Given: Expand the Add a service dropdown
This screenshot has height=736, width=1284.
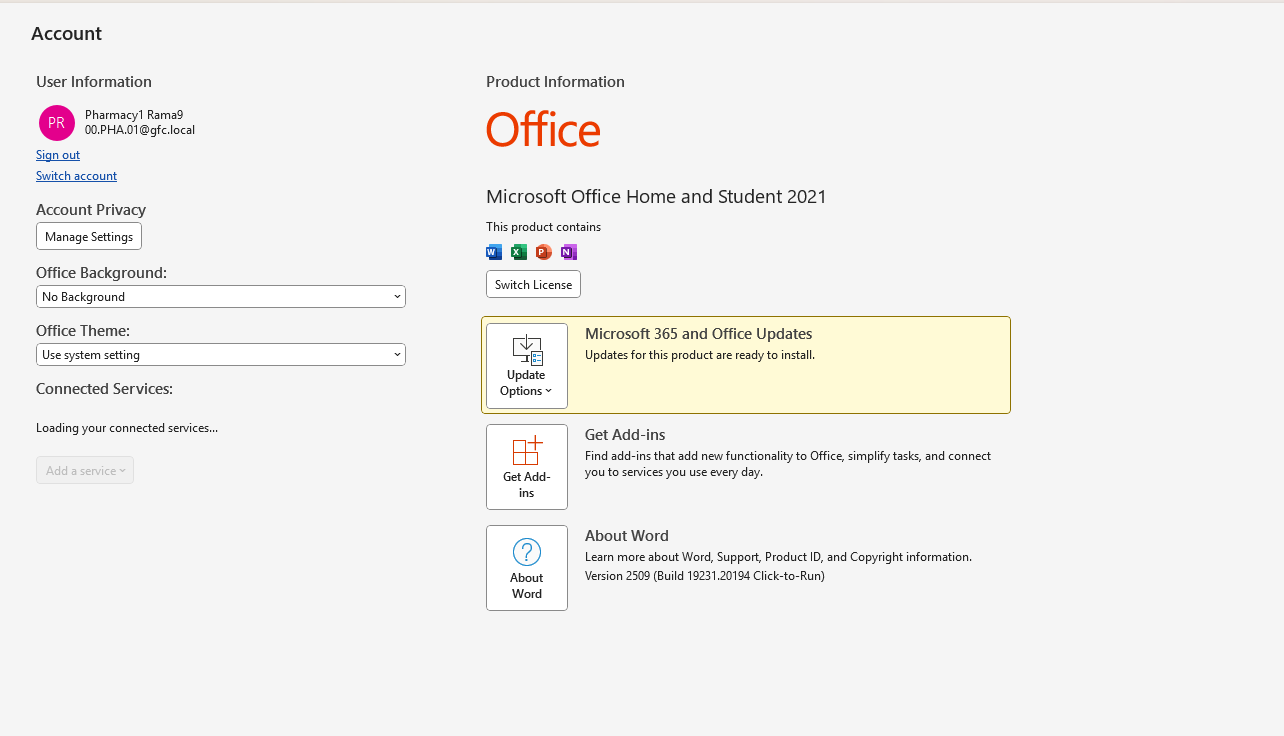Looking at the screenshot, I should pyautogui.click(x=85, y=471).
